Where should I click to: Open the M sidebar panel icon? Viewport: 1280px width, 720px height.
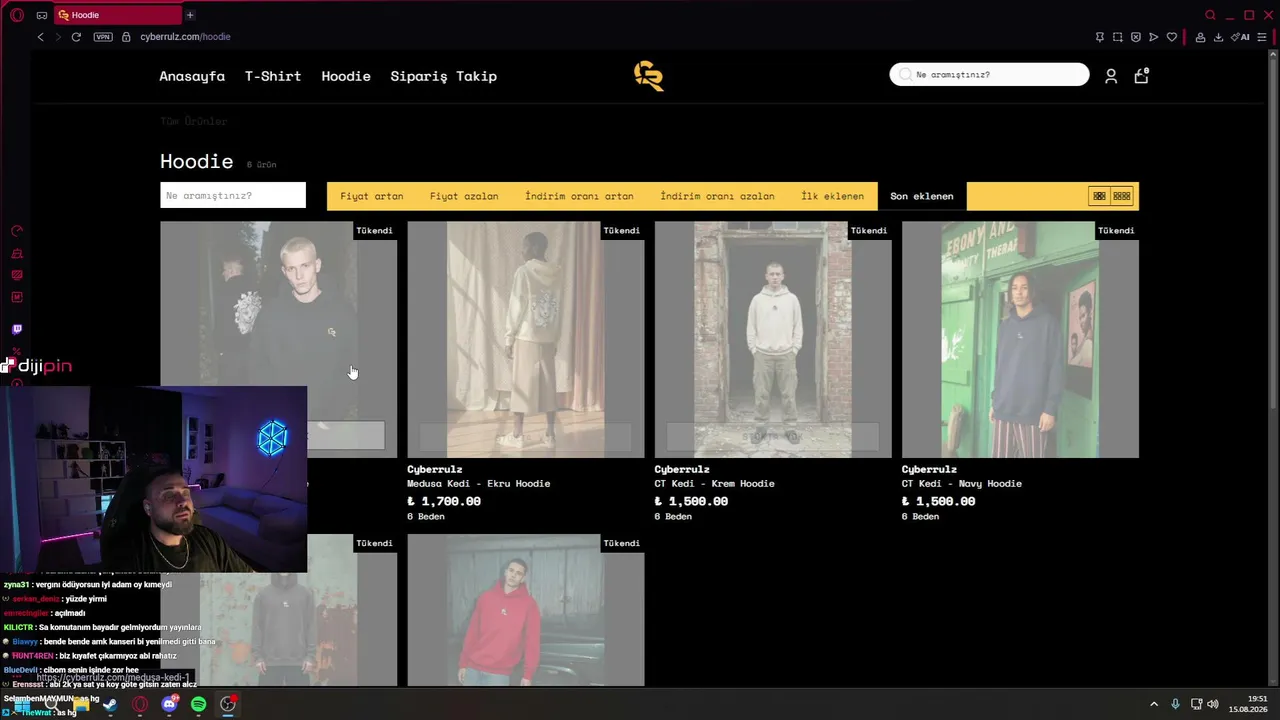(x=17, y=297)
